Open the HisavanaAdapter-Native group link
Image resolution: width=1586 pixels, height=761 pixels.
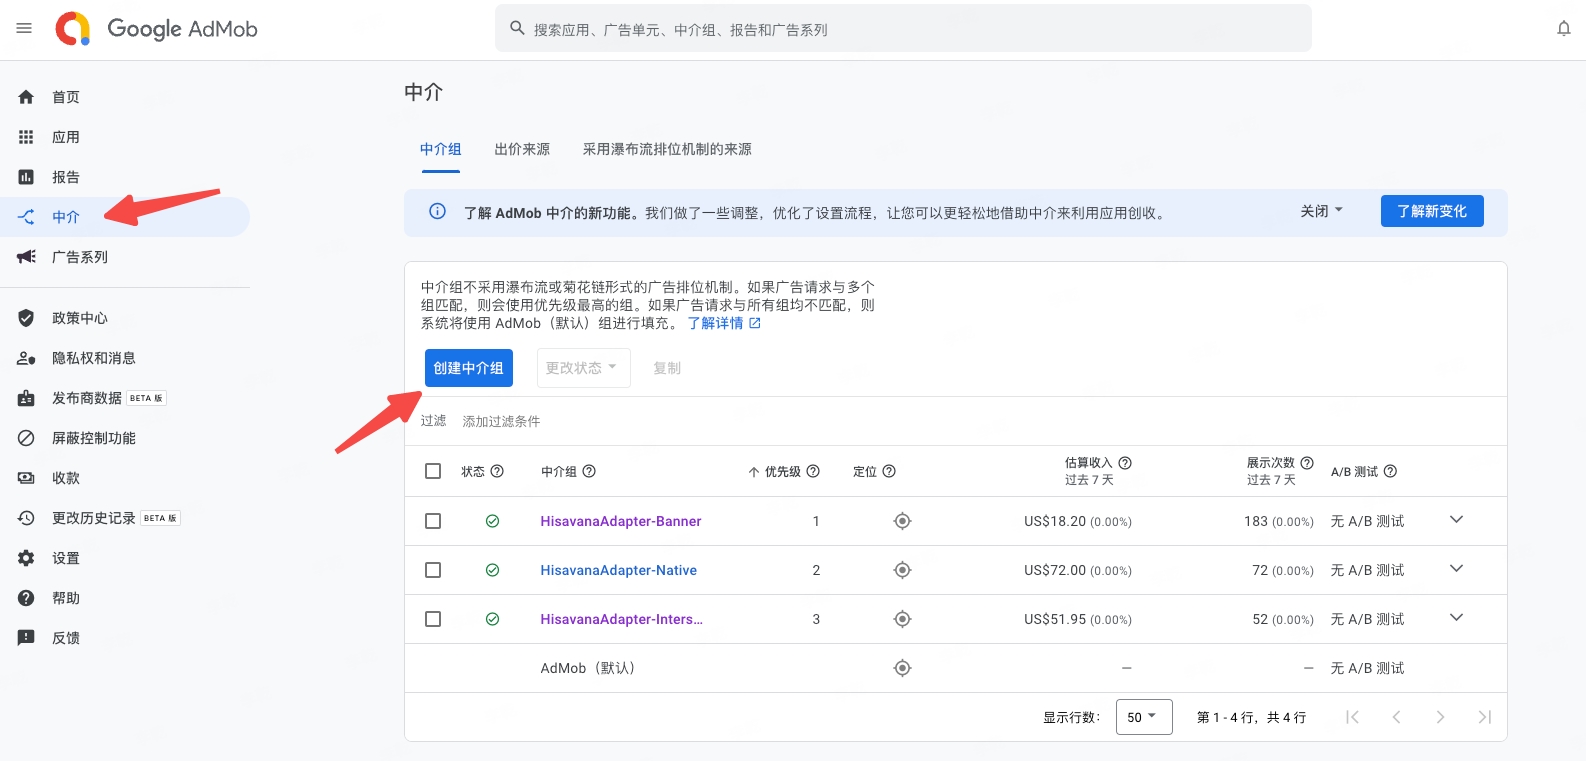point(619,570)
